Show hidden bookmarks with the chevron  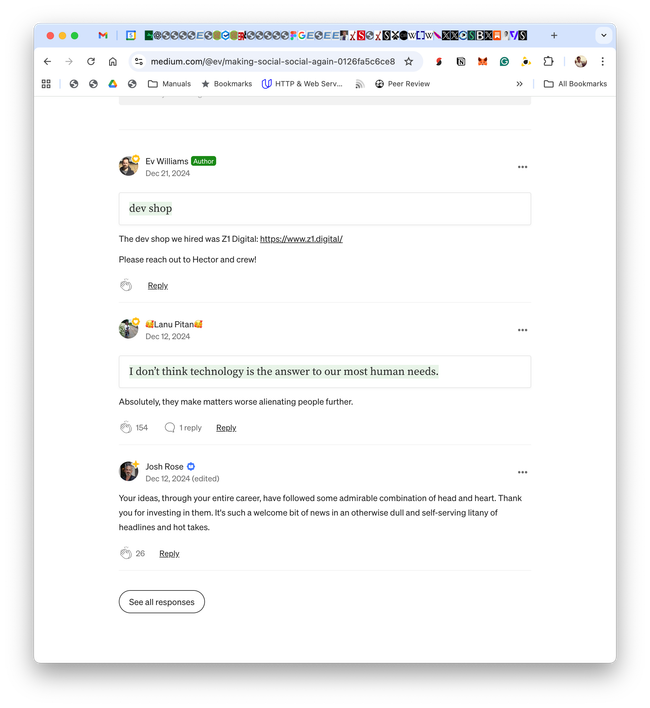(x=519, y=84)
